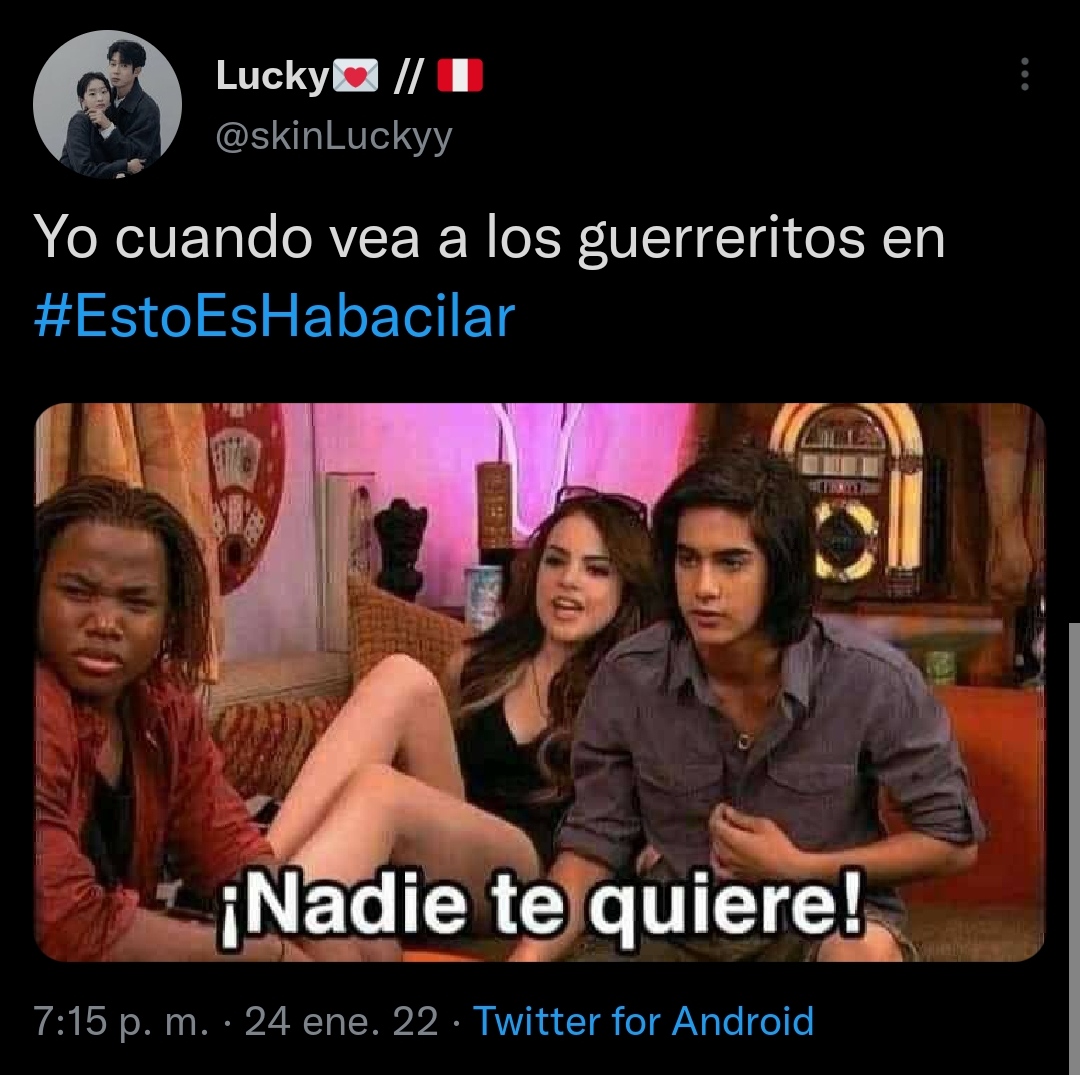The image size is (1080, 1075).
Task: Click the Peru flag emoji in name
Action: coord(460,75)
